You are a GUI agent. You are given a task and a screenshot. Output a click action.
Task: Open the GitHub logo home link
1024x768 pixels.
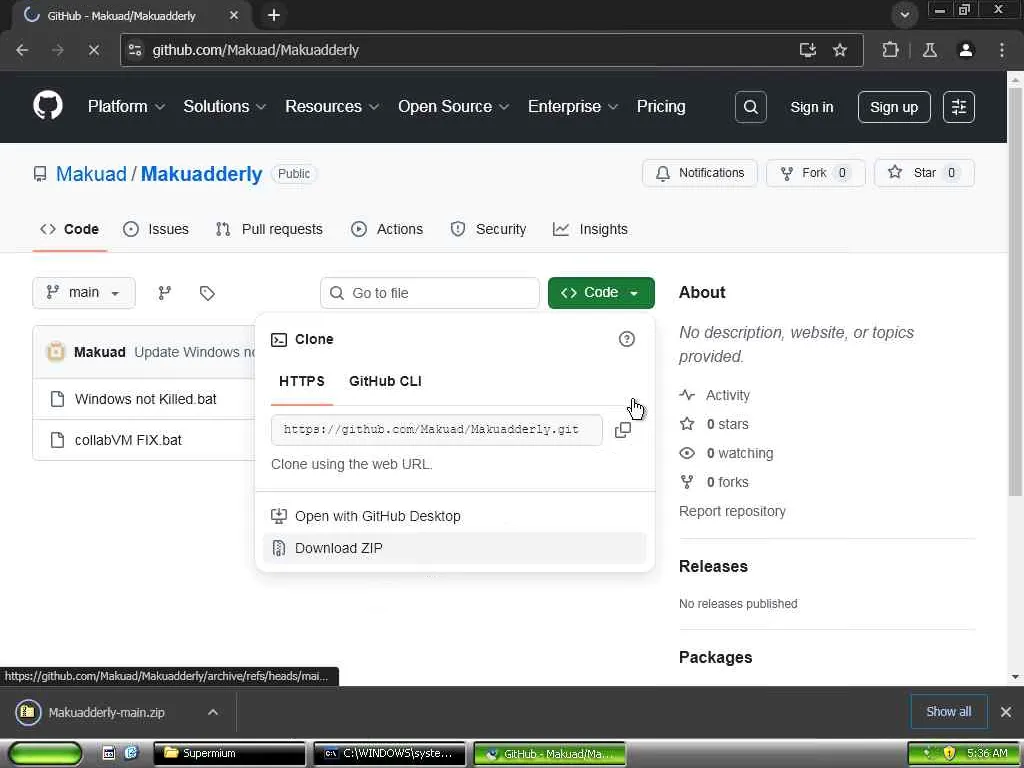pyautogui.click(x=48, y=106)
